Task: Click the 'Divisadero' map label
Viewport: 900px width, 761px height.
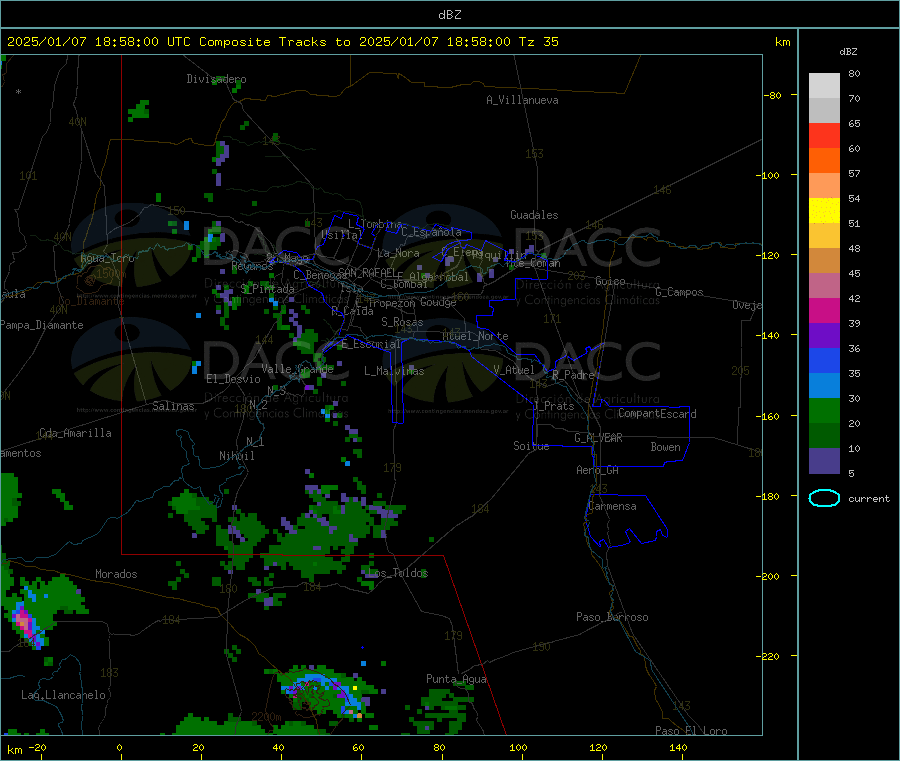Action: (x=216, y=79)
